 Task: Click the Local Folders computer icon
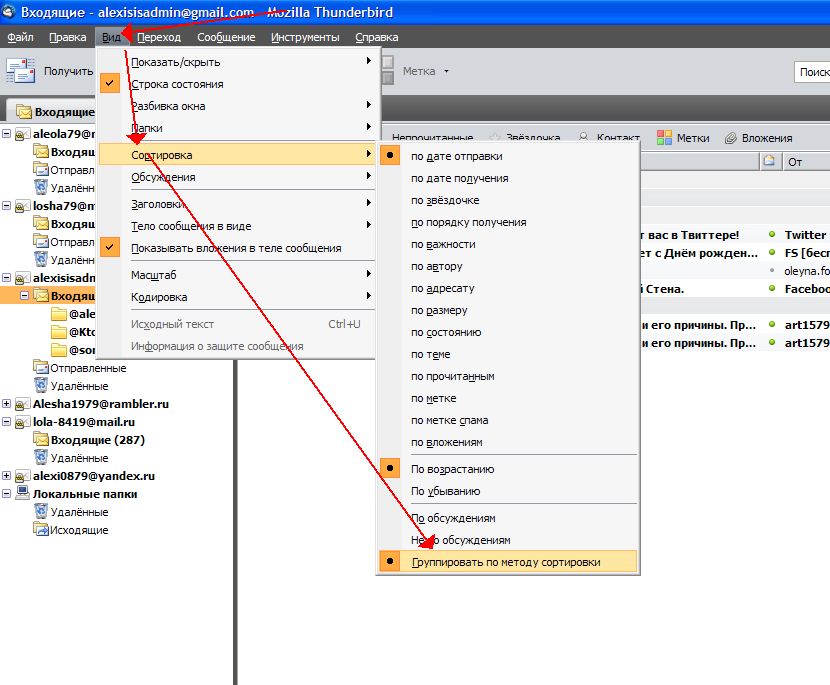(x=23, y=493)
